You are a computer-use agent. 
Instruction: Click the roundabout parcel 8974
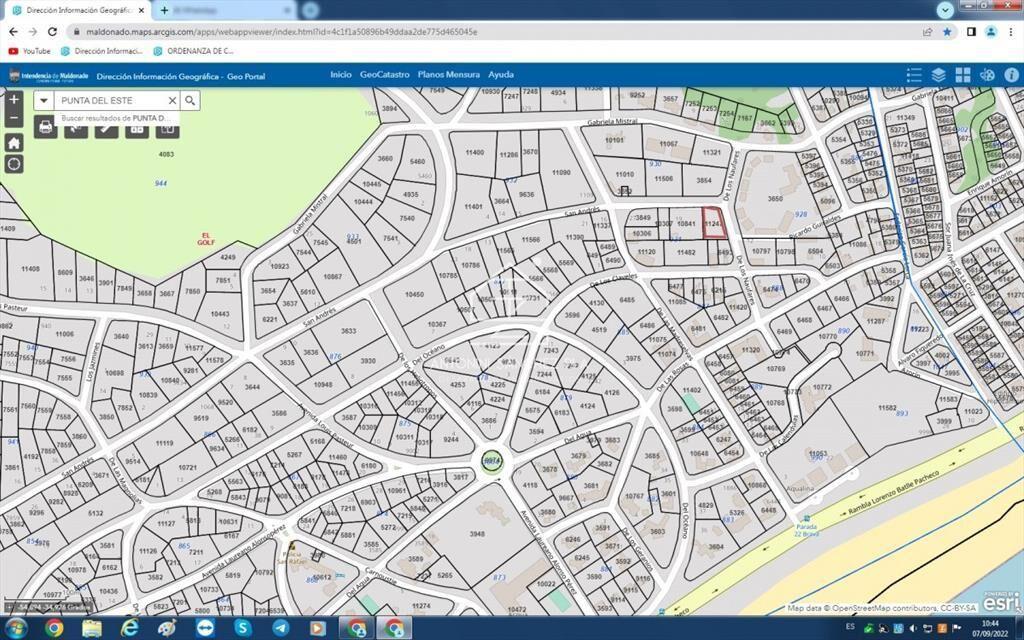coord(492,461)
